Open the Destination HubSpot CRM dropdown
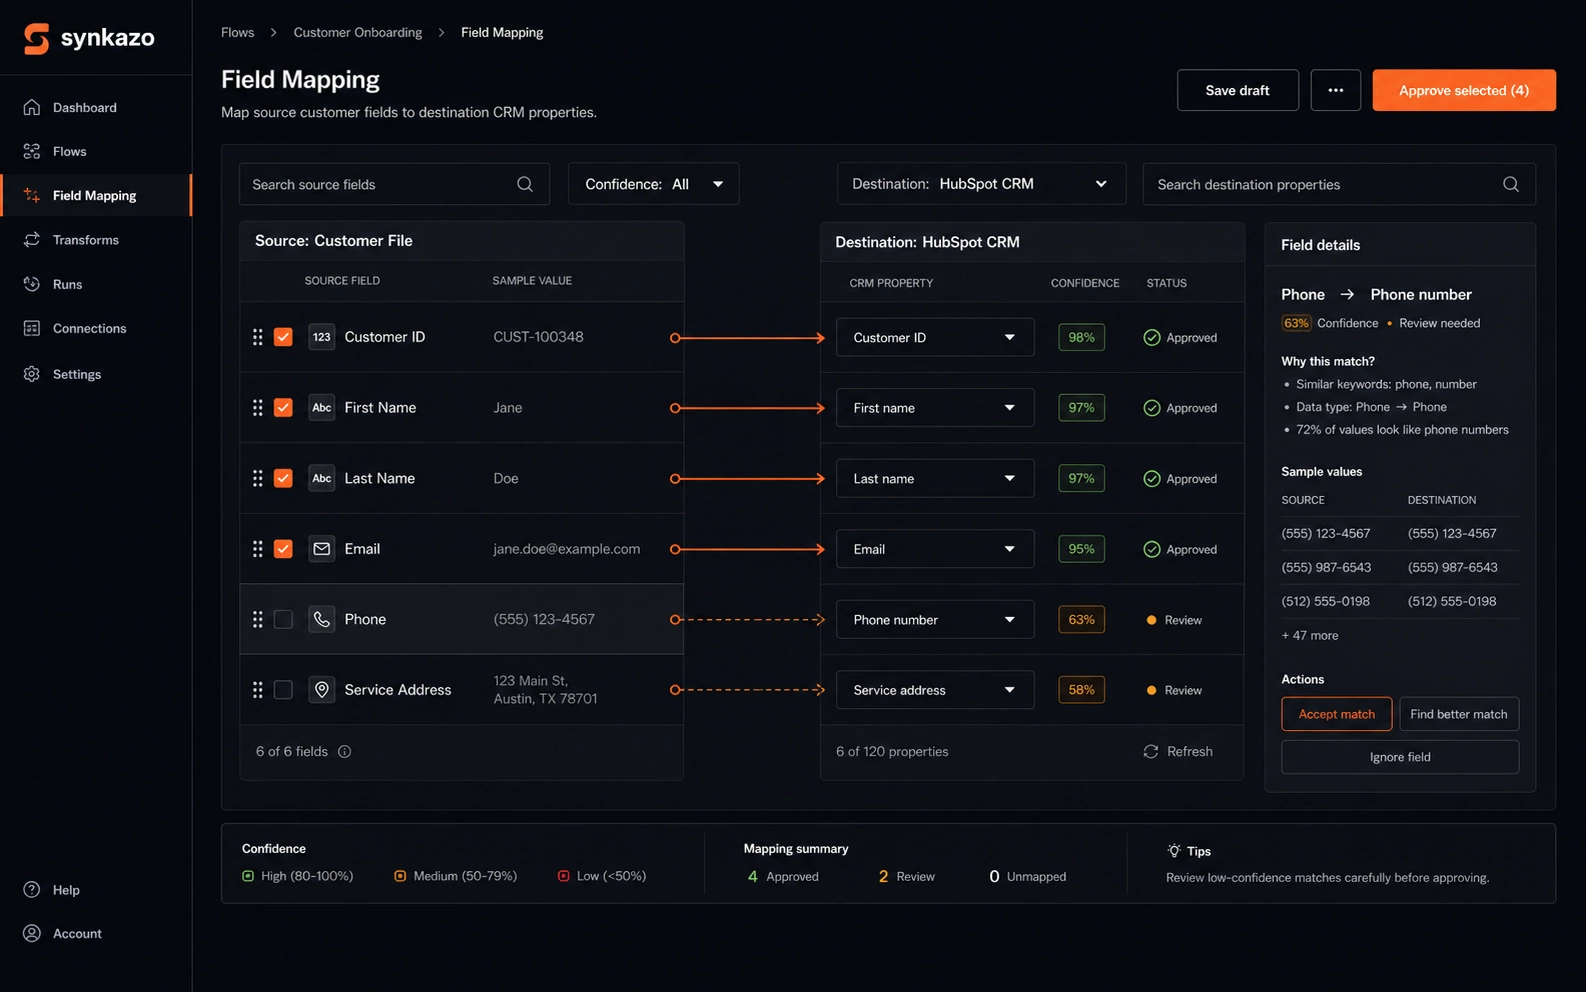 pos(981,184)
